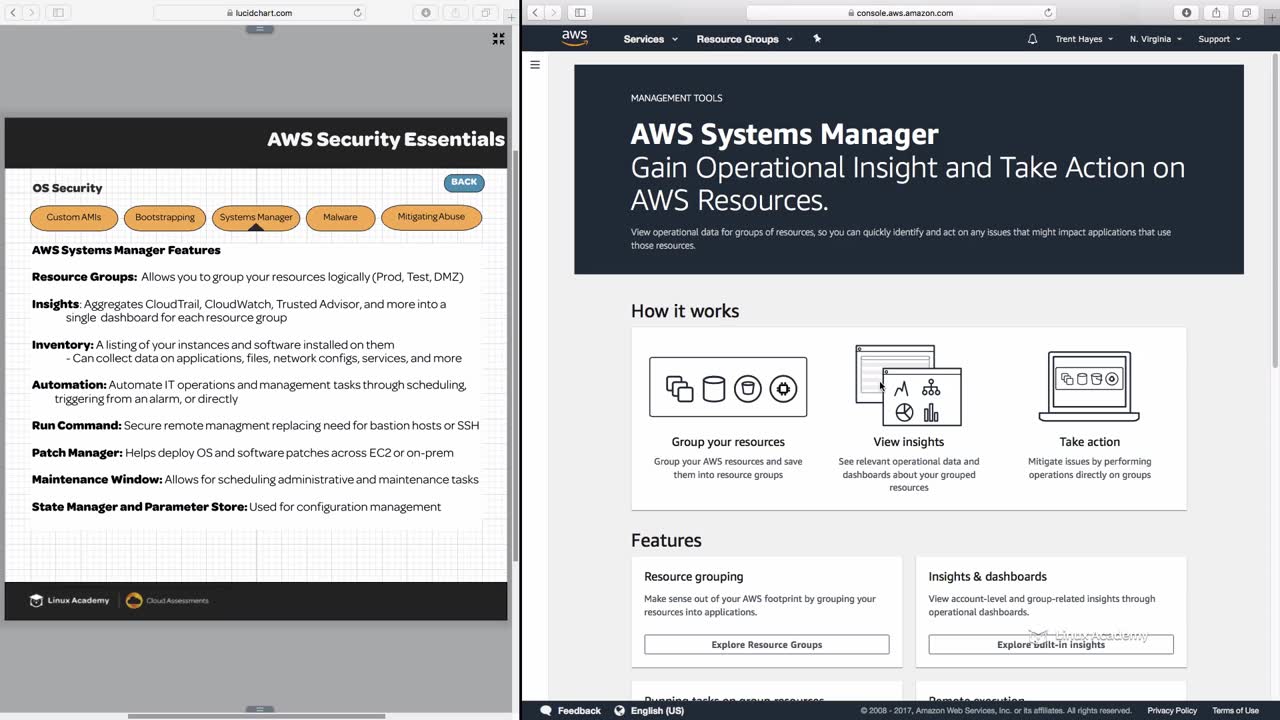Click the BACK button on the slide
Screen dimensions: 1280x720
point(464,182)
